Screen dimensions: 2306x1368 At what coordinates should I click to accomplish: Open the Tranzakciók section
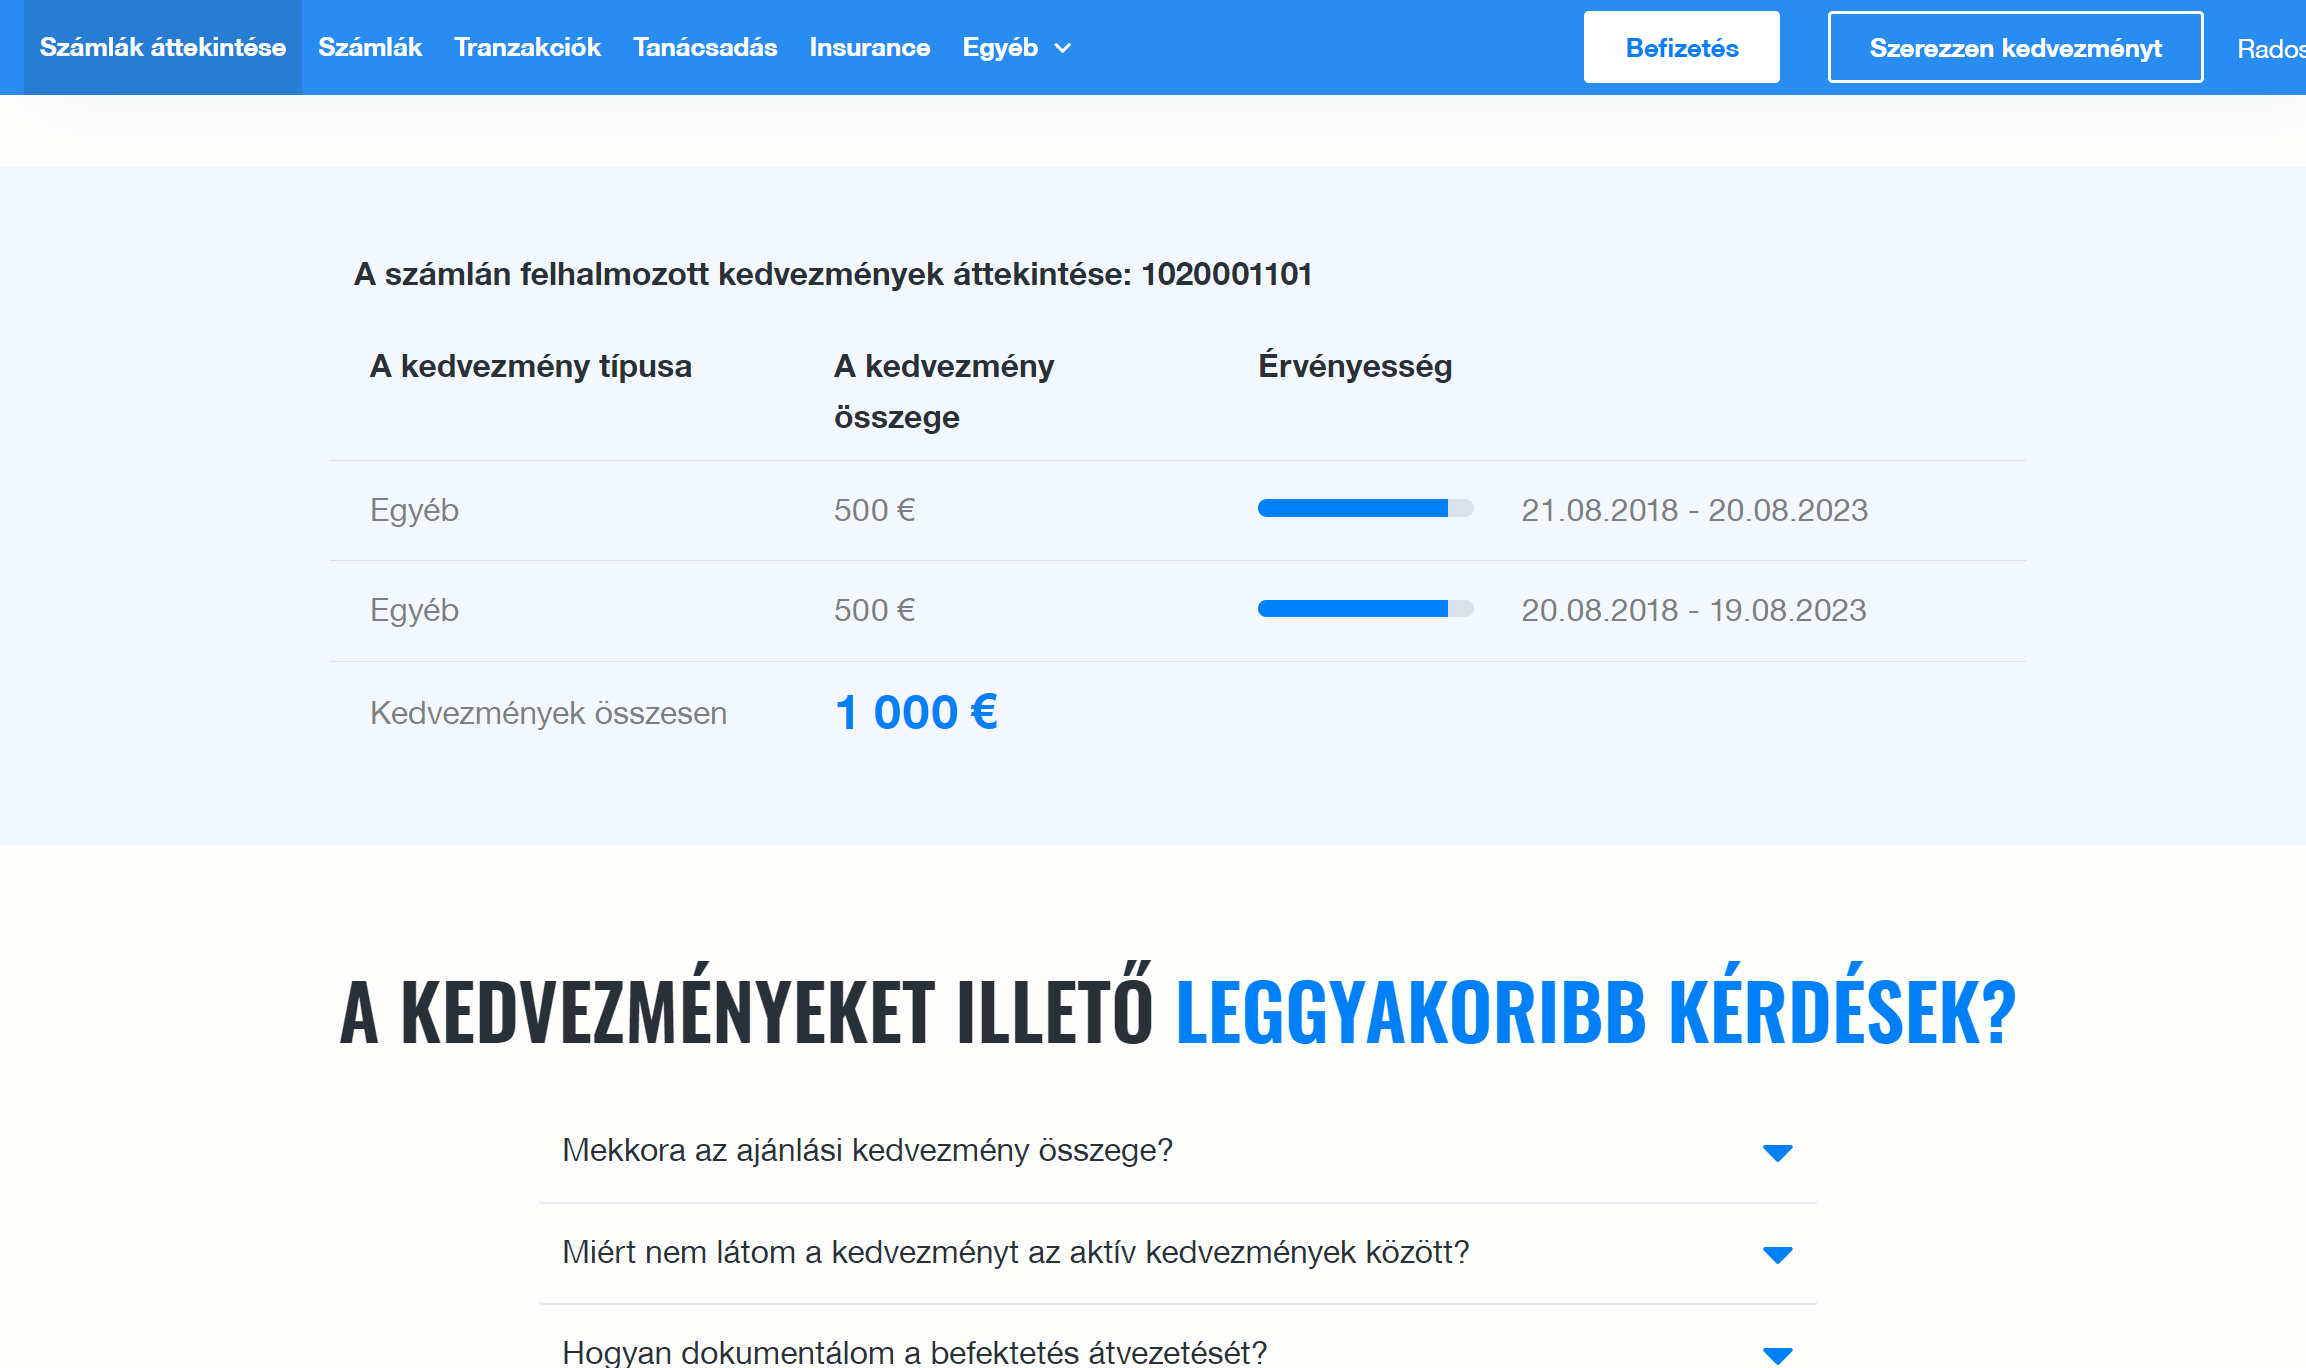527,47
